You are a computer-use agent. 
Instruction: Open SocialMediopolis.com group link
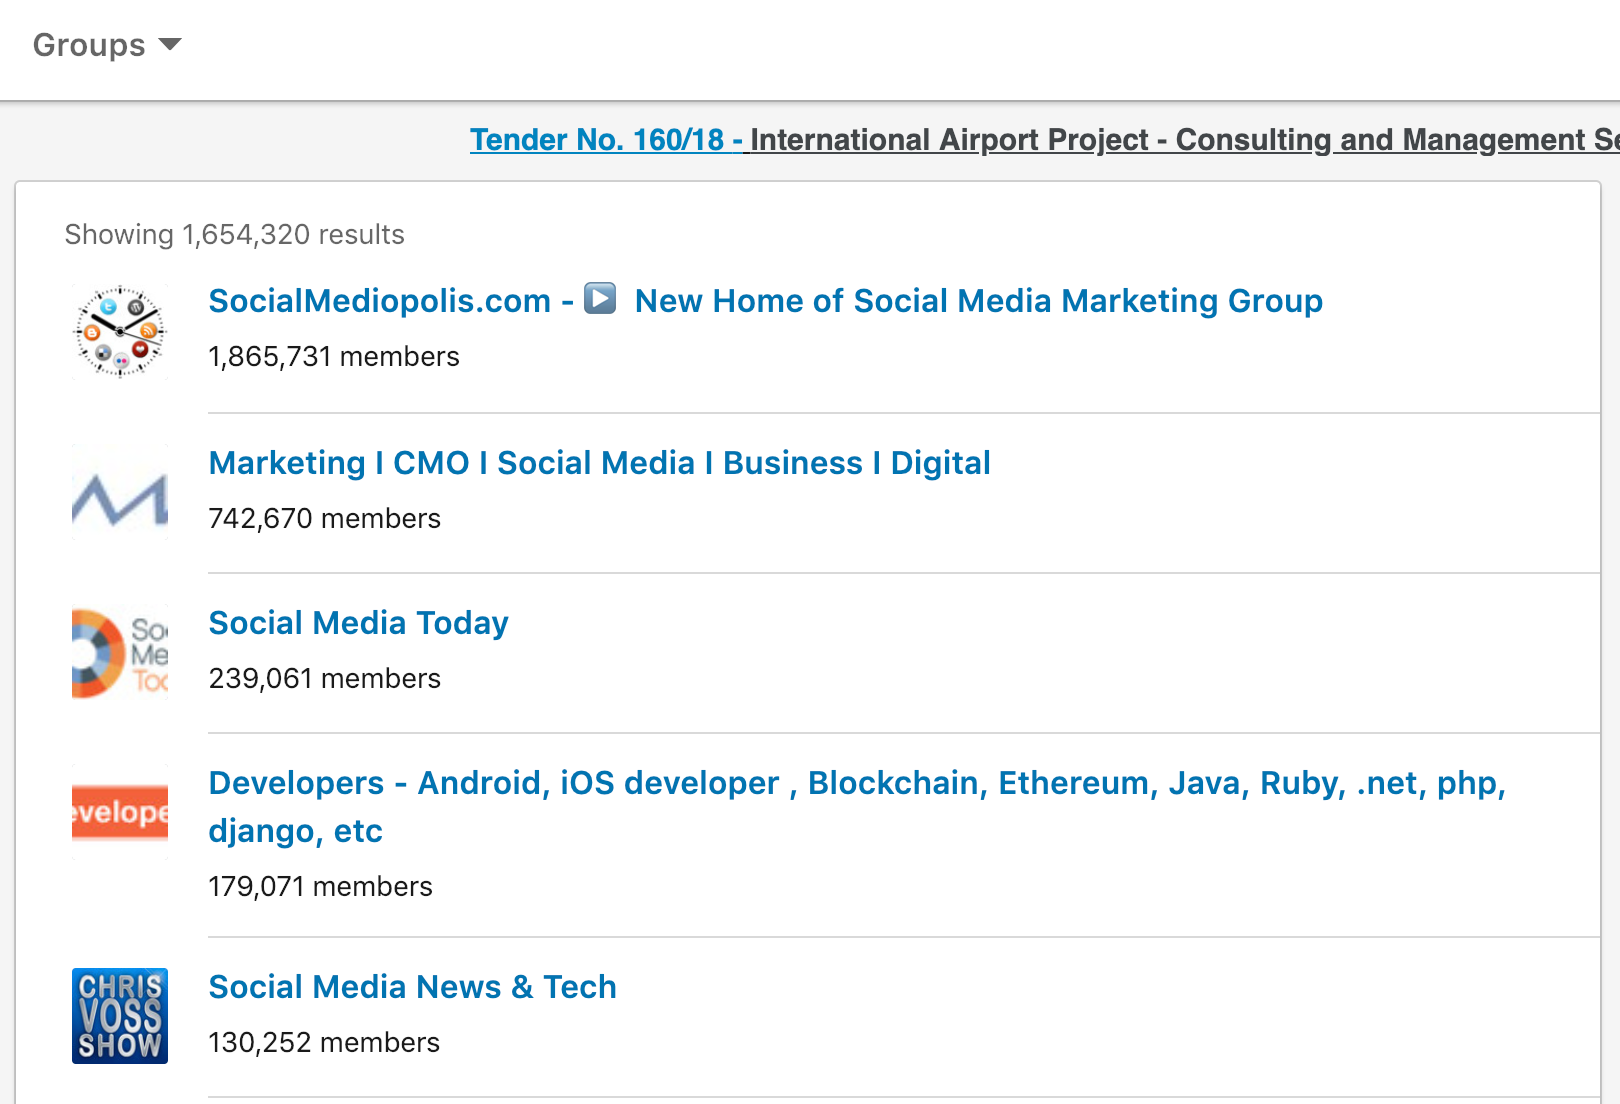tap(765, 300)
